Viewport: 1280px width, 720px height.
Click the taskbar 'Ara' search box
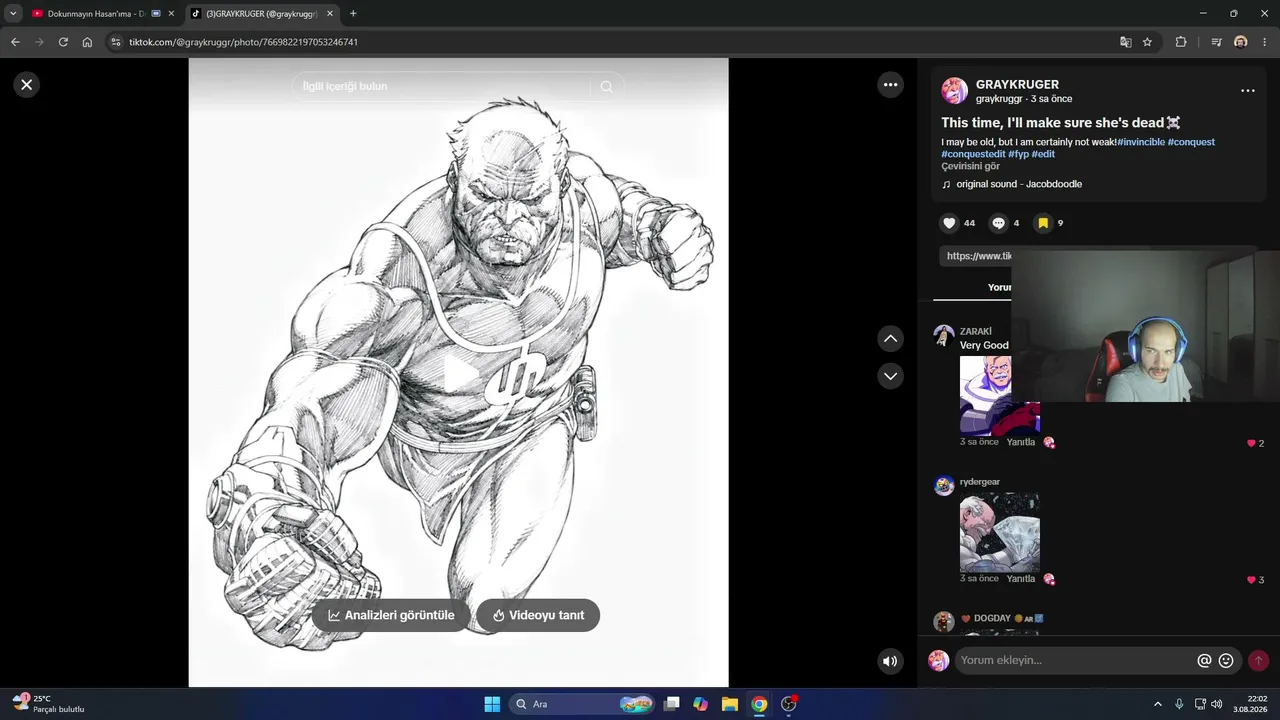click(x=582, y=704)
